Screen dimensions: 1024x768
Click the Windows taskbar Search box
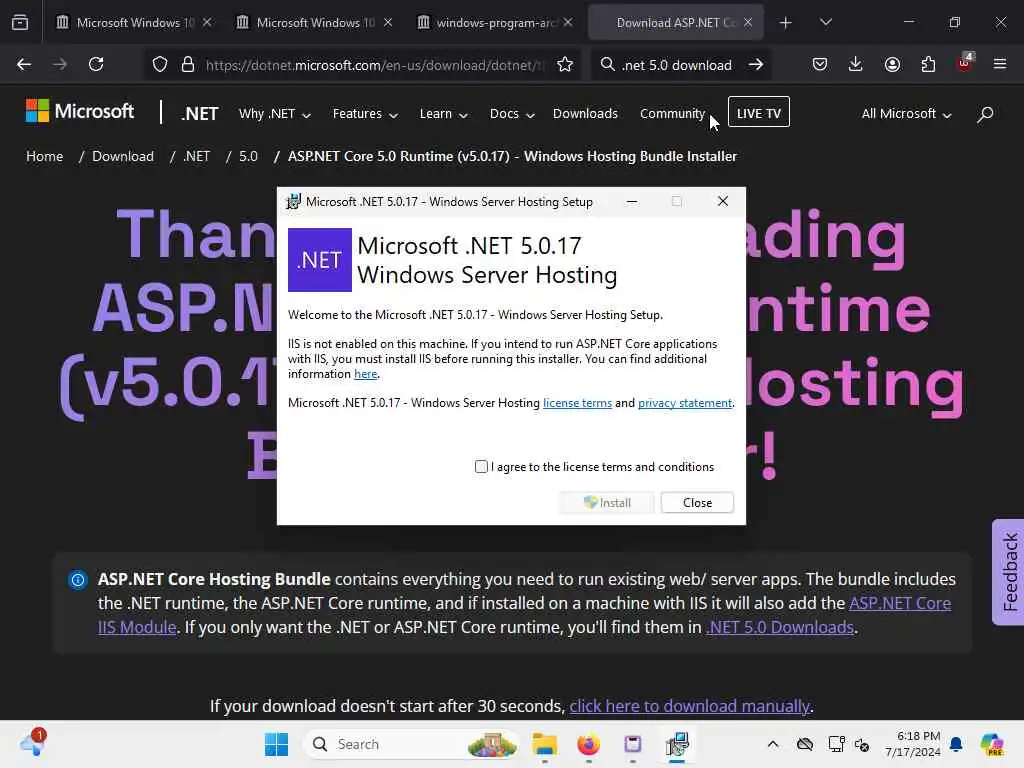411,744
